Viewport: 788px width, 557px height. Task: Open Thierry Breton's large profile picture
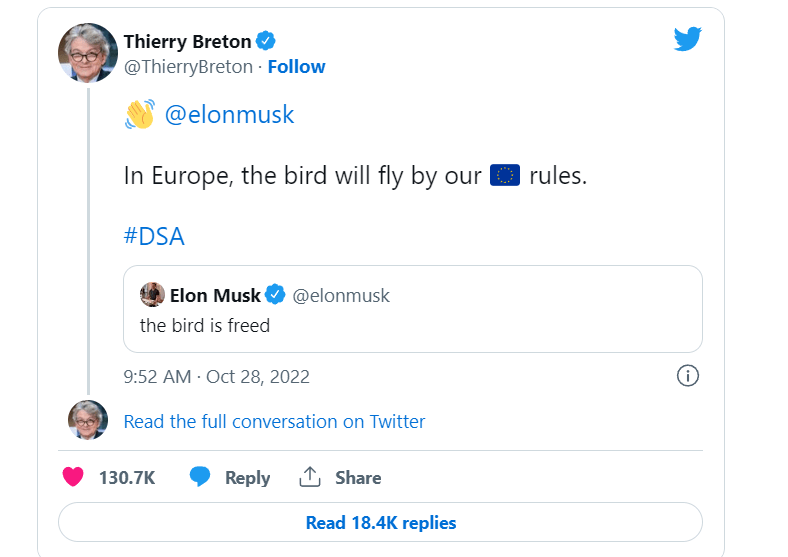88,53
